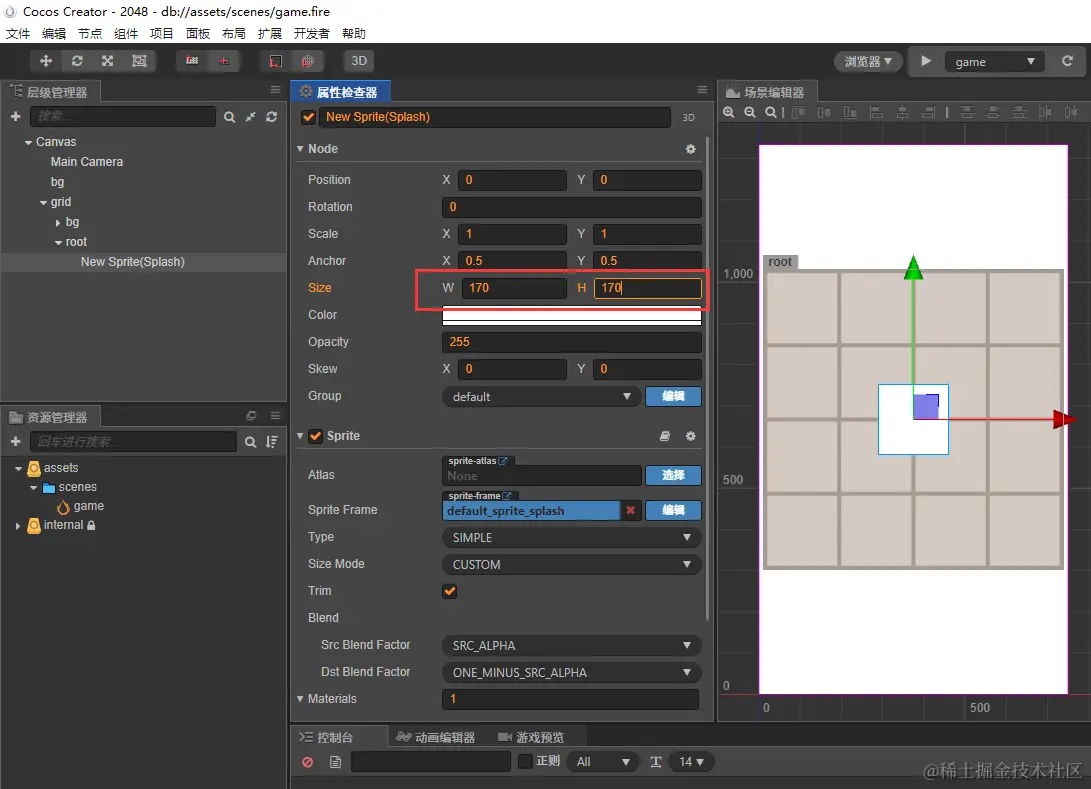This screenshot has width=1091, height=789.
Task: Toggle the Sprite component enabled checkbox
Action: pos(316,436)
